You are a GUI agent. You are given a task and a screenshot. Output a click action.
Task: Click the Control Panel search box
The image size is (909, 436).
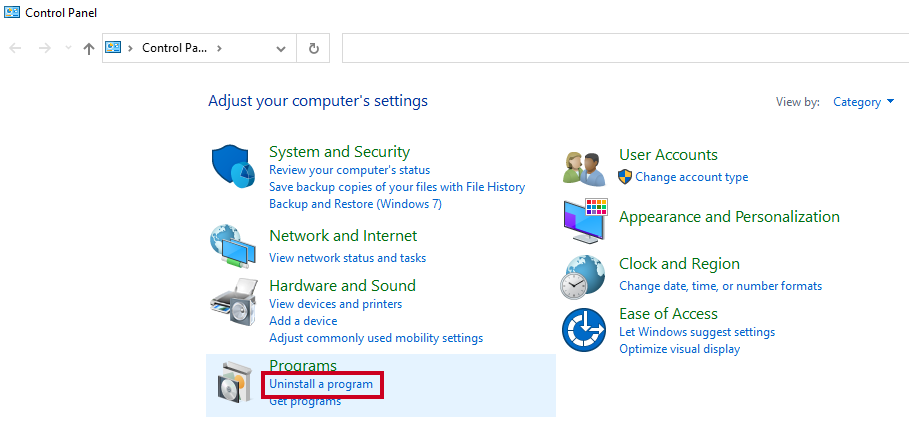626,48
